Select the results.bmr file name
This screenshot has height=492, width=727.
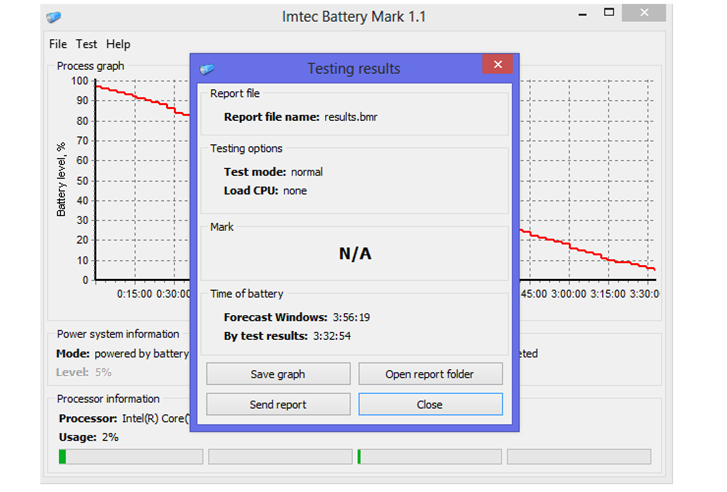click(351, 117)
